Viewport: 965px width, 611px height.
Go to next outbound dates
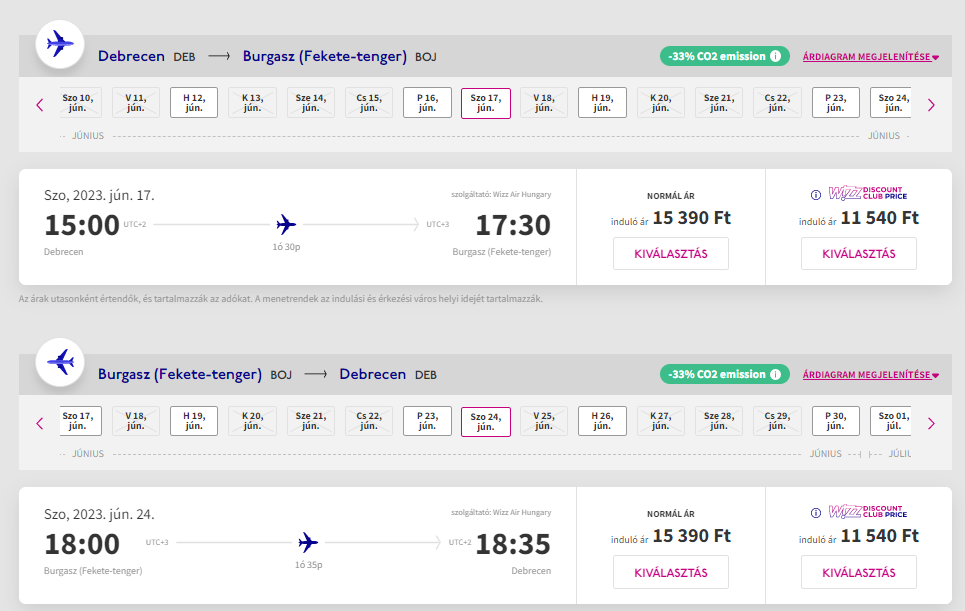pyautogui.click(x=931, y=104)
